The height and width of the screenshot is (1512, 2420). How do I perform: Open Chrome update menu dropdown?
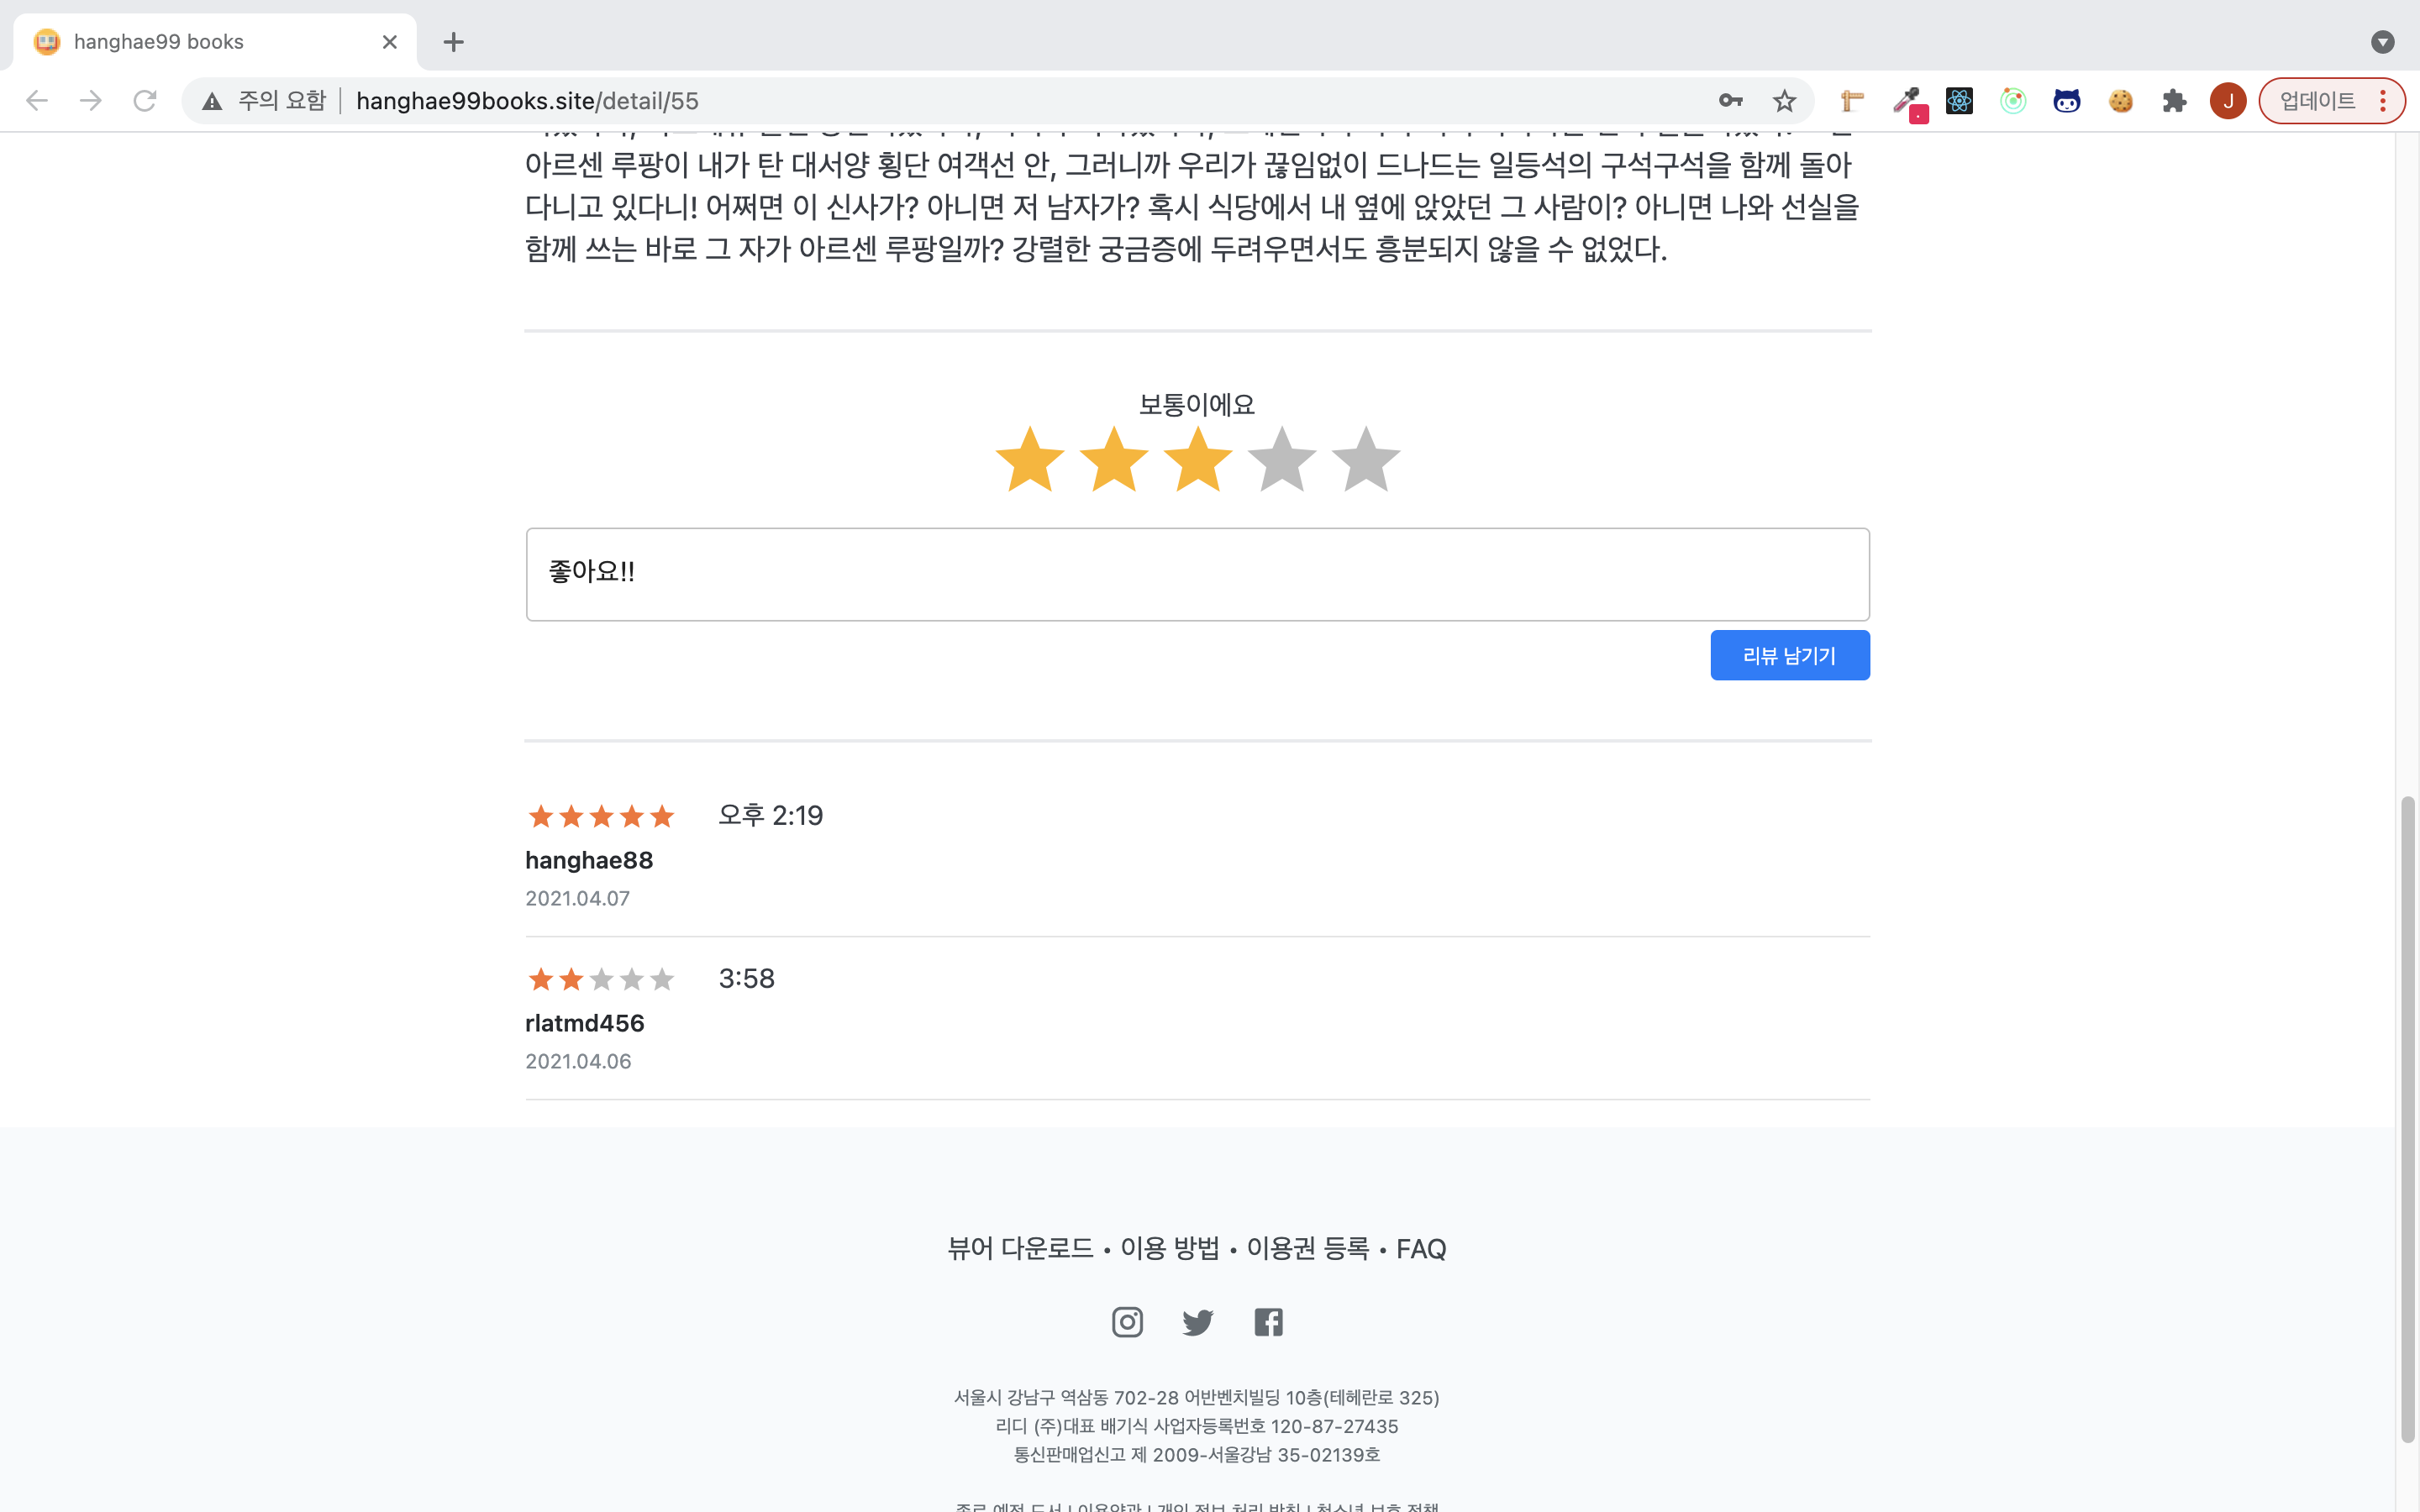tap(2332, 101)
